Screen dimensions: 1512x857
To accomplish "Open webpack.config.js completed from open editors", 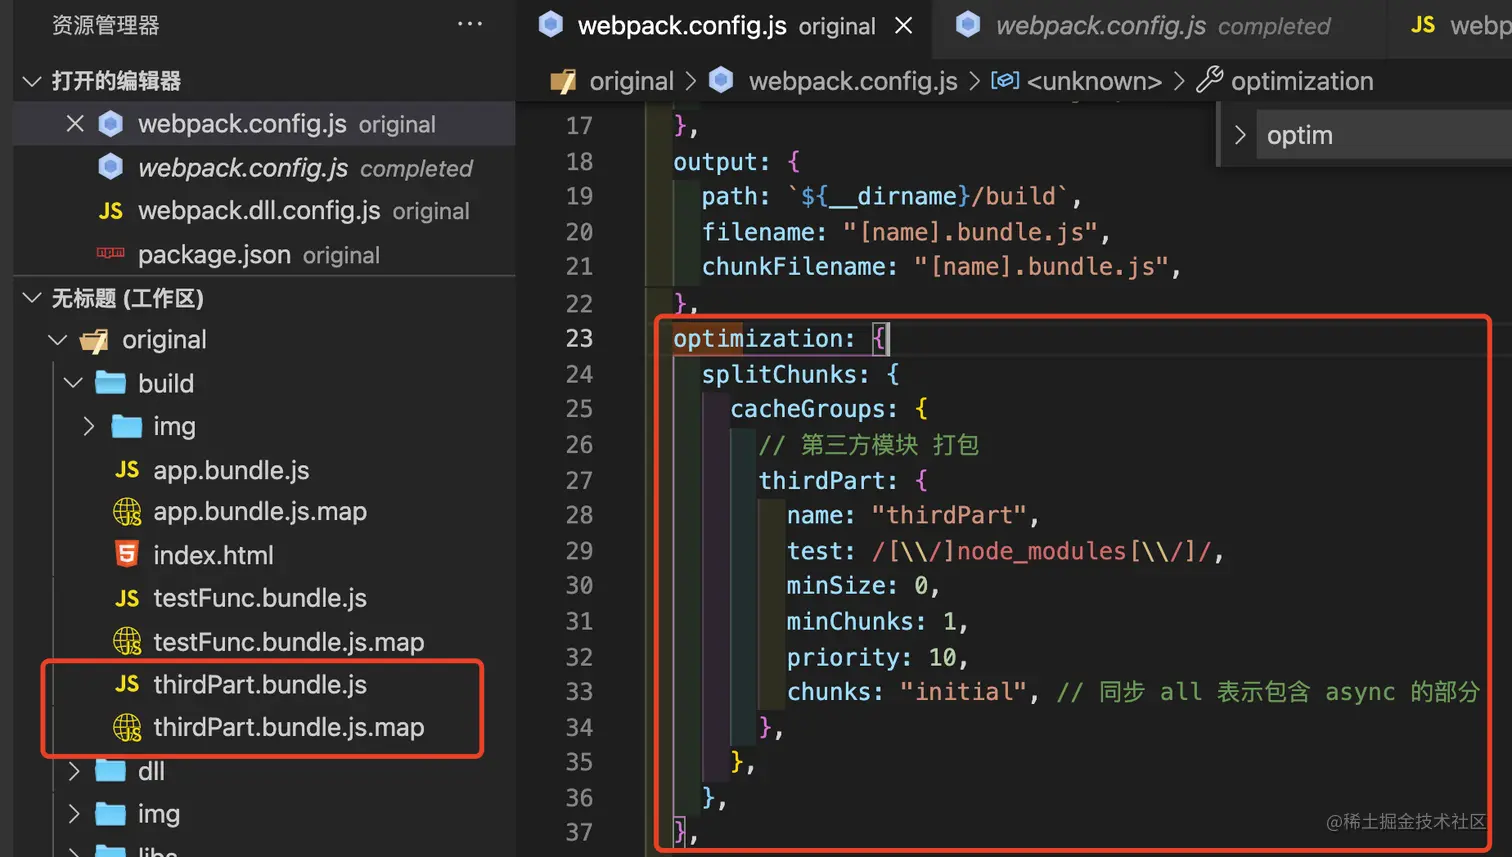I will click(265, 167).
